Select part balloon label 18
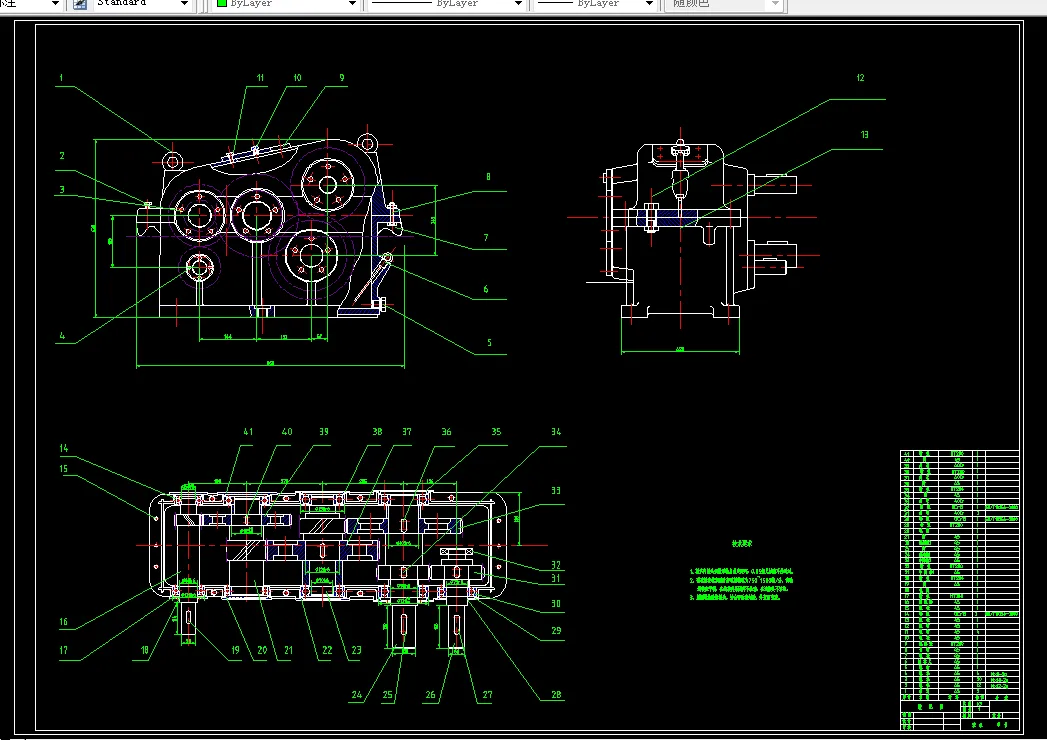Viewport: 1047px width, 740px height. (144, 650)
